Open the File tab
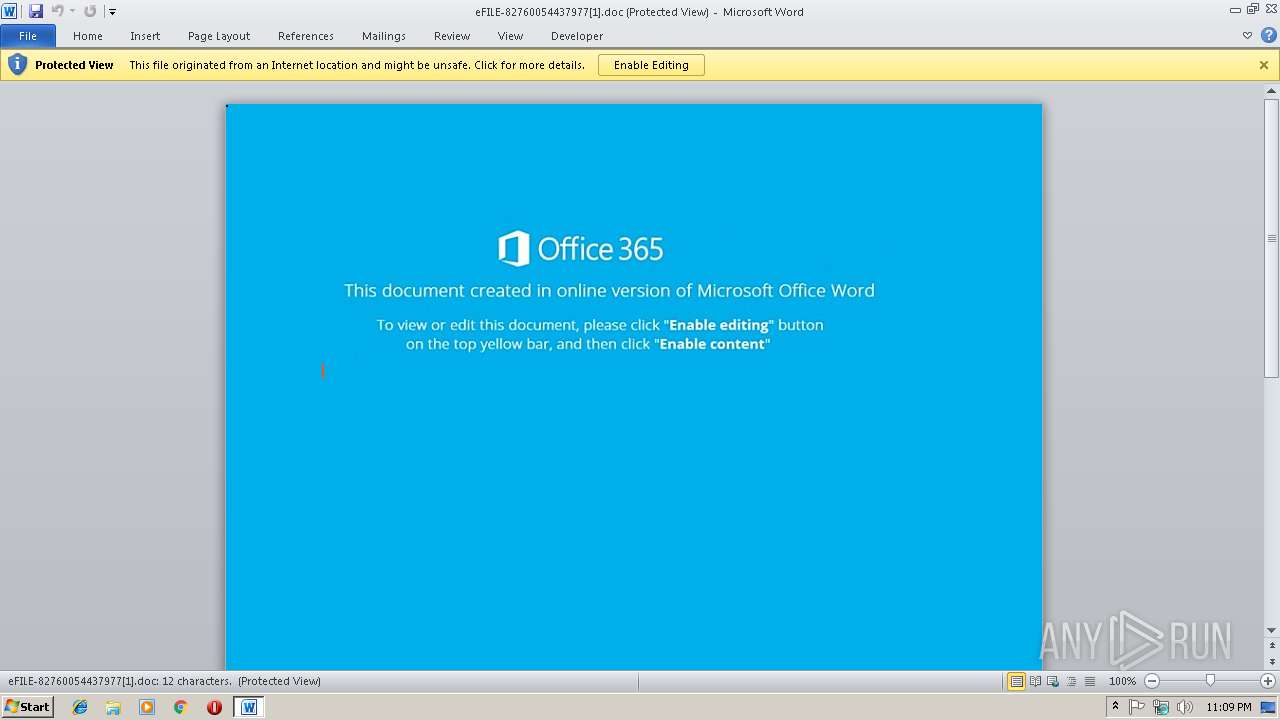The width and height of the screenshot is (1280, 720). click(x=28, y=36)
